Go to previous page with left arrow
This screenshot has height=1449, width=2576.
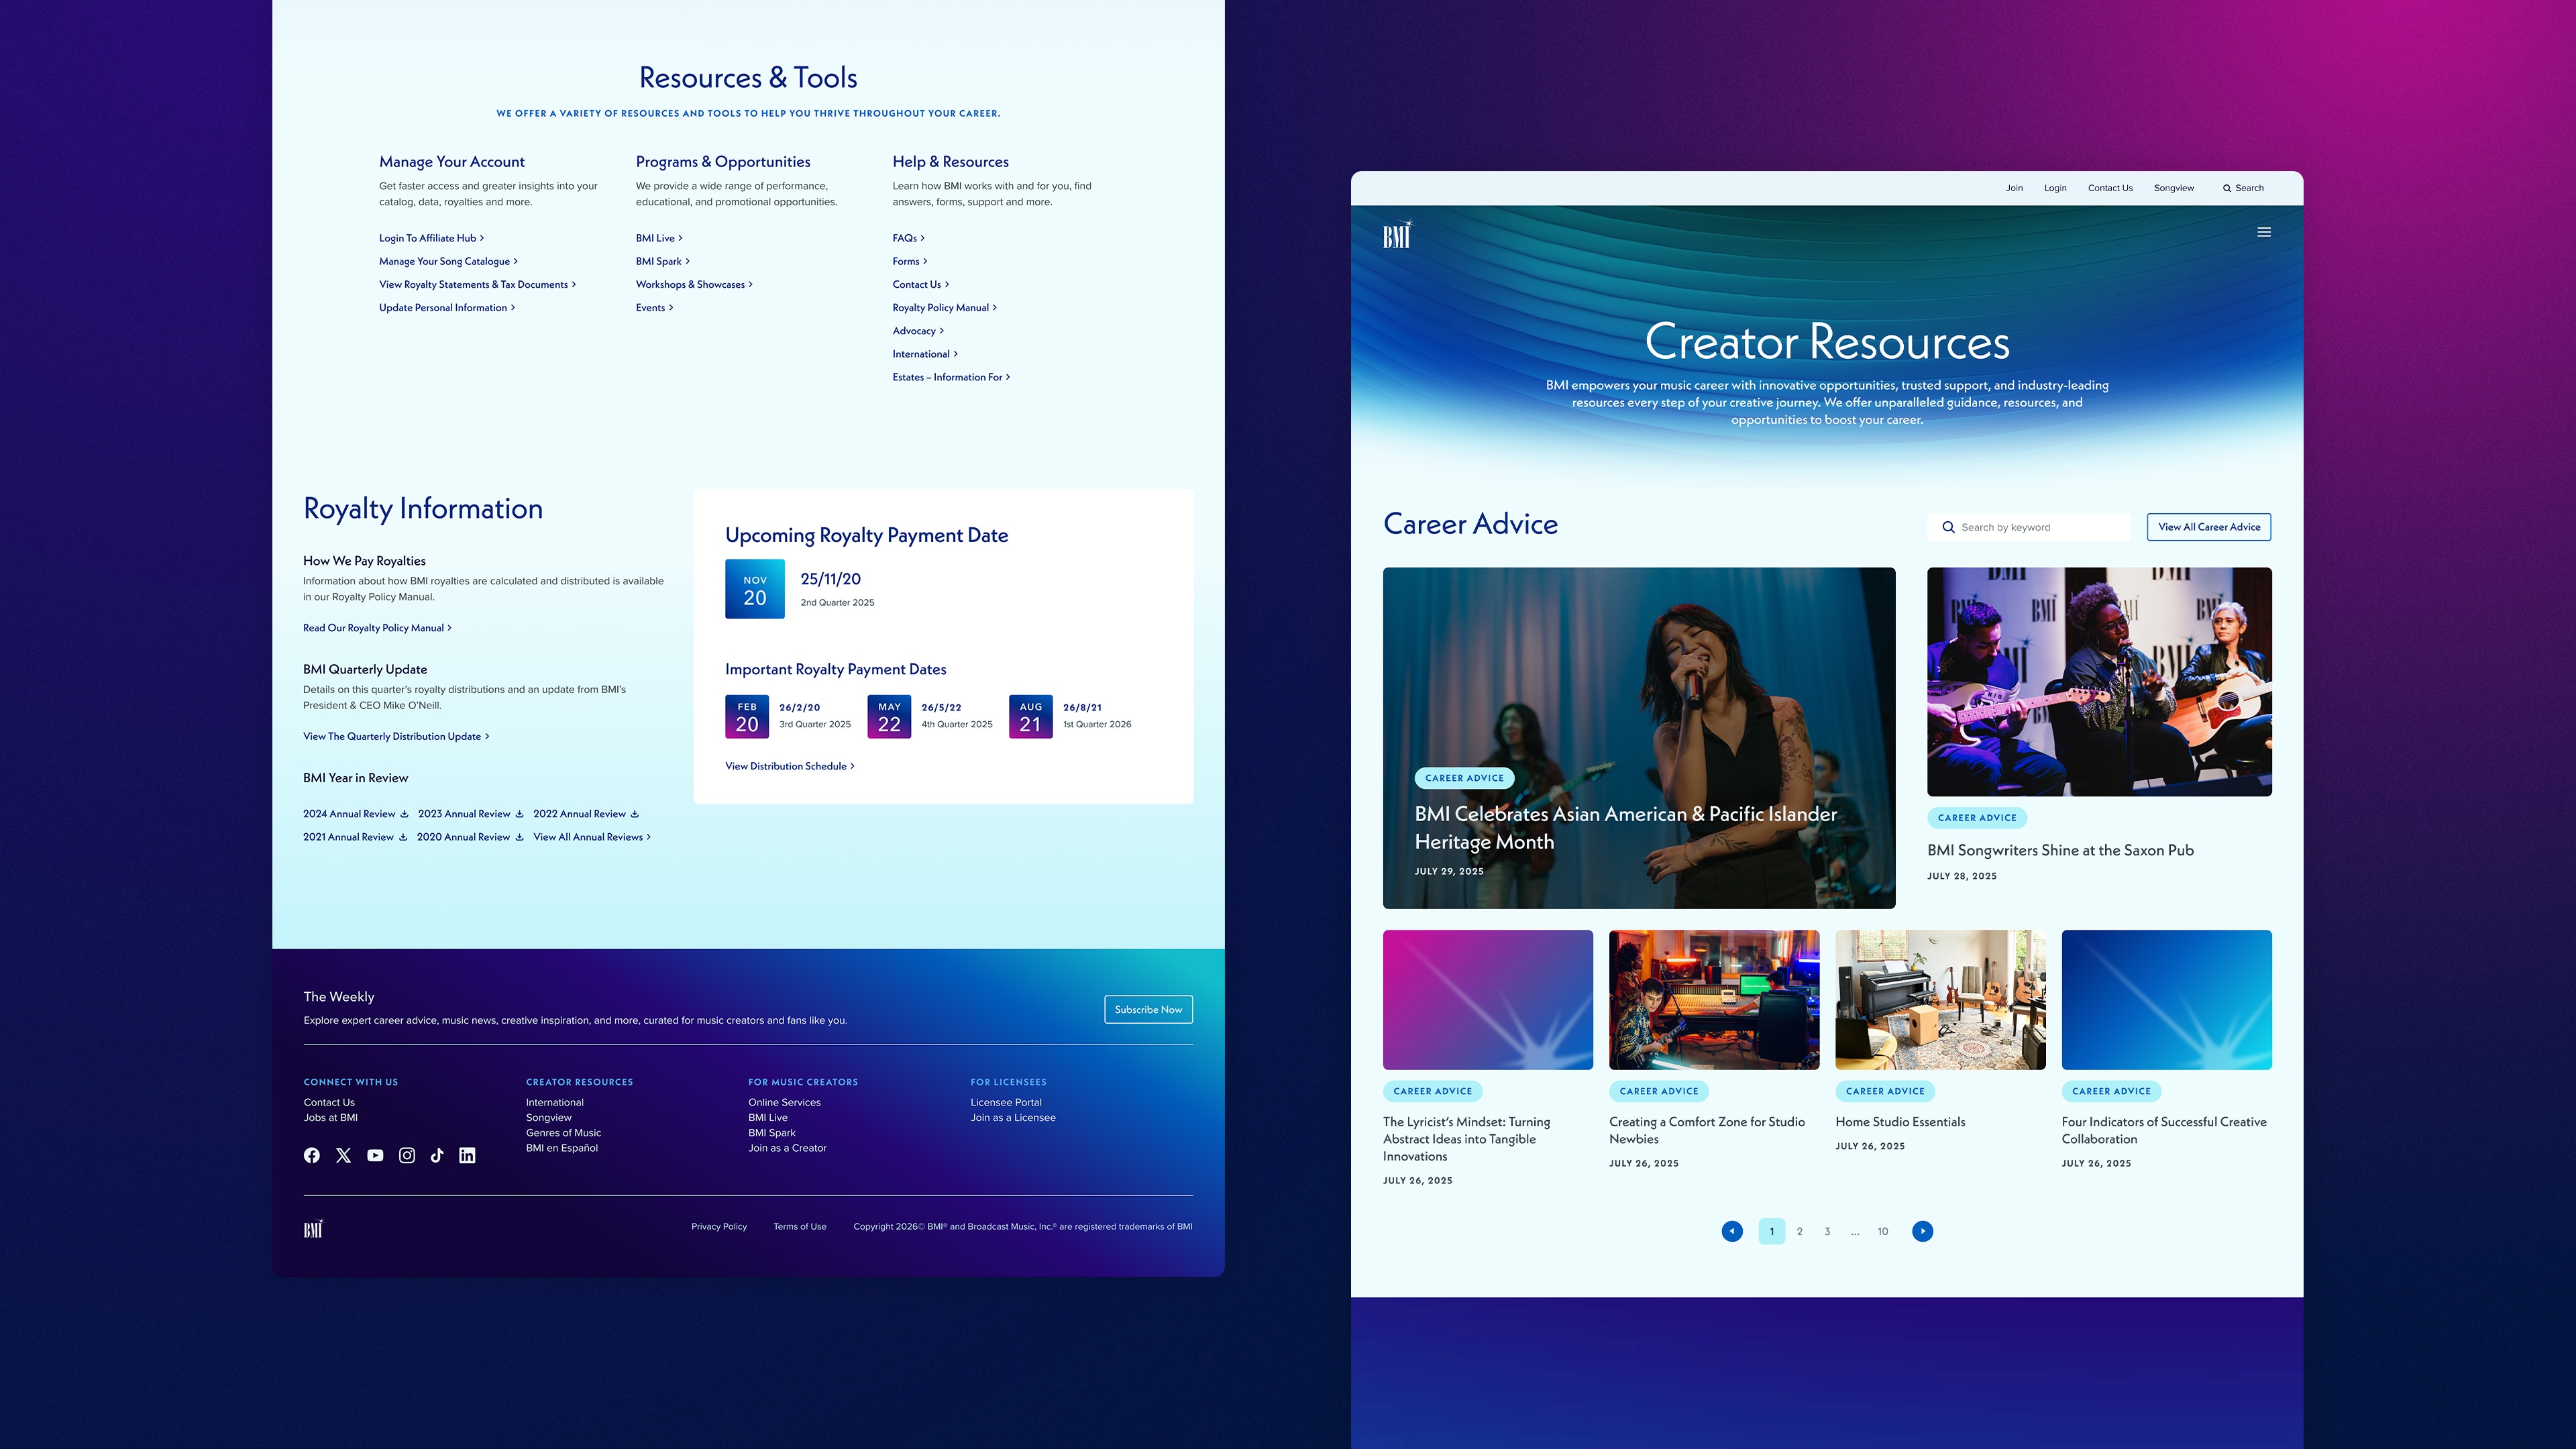click(x=1732, y=1231)
